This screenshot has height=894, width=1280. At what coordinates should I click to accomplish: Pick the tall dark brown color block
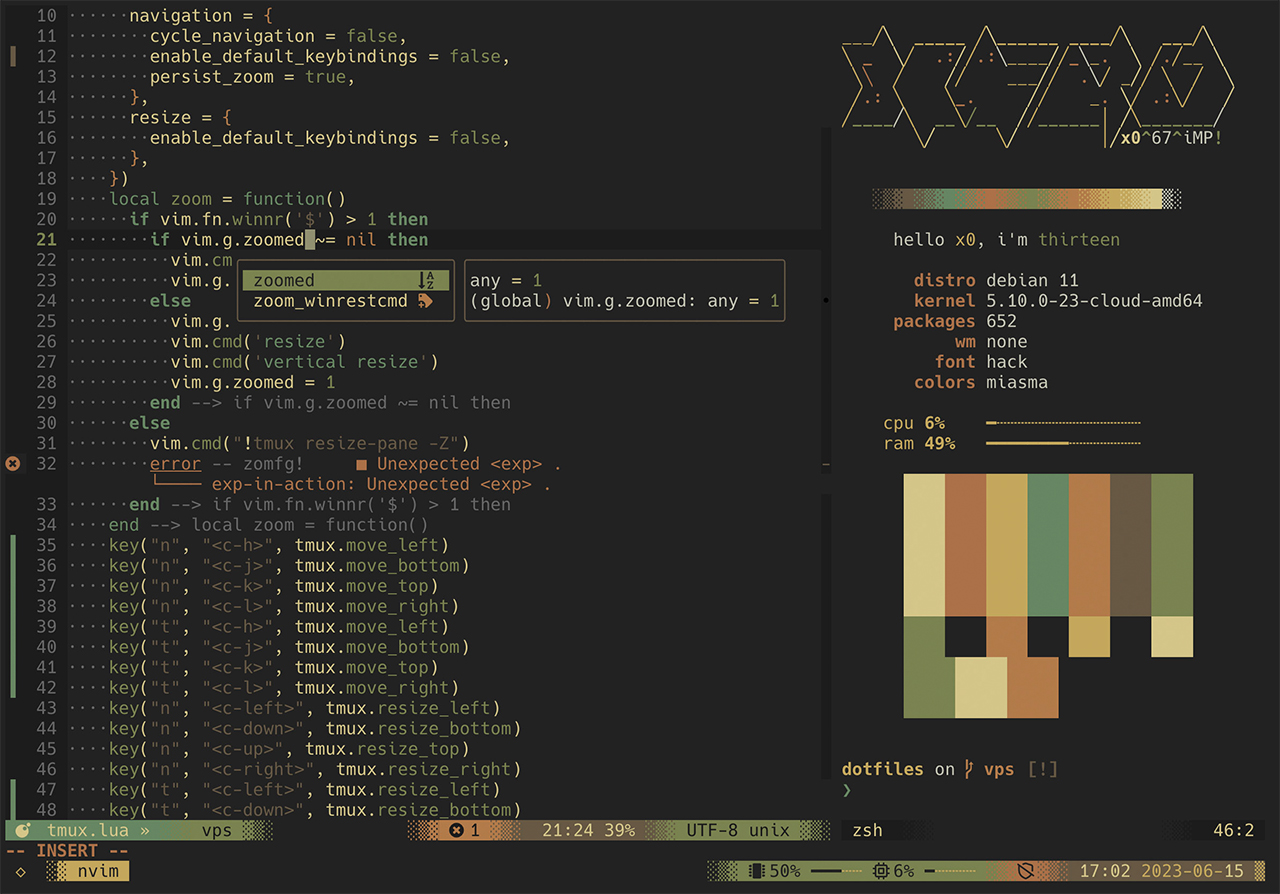tap(1130, 545)
